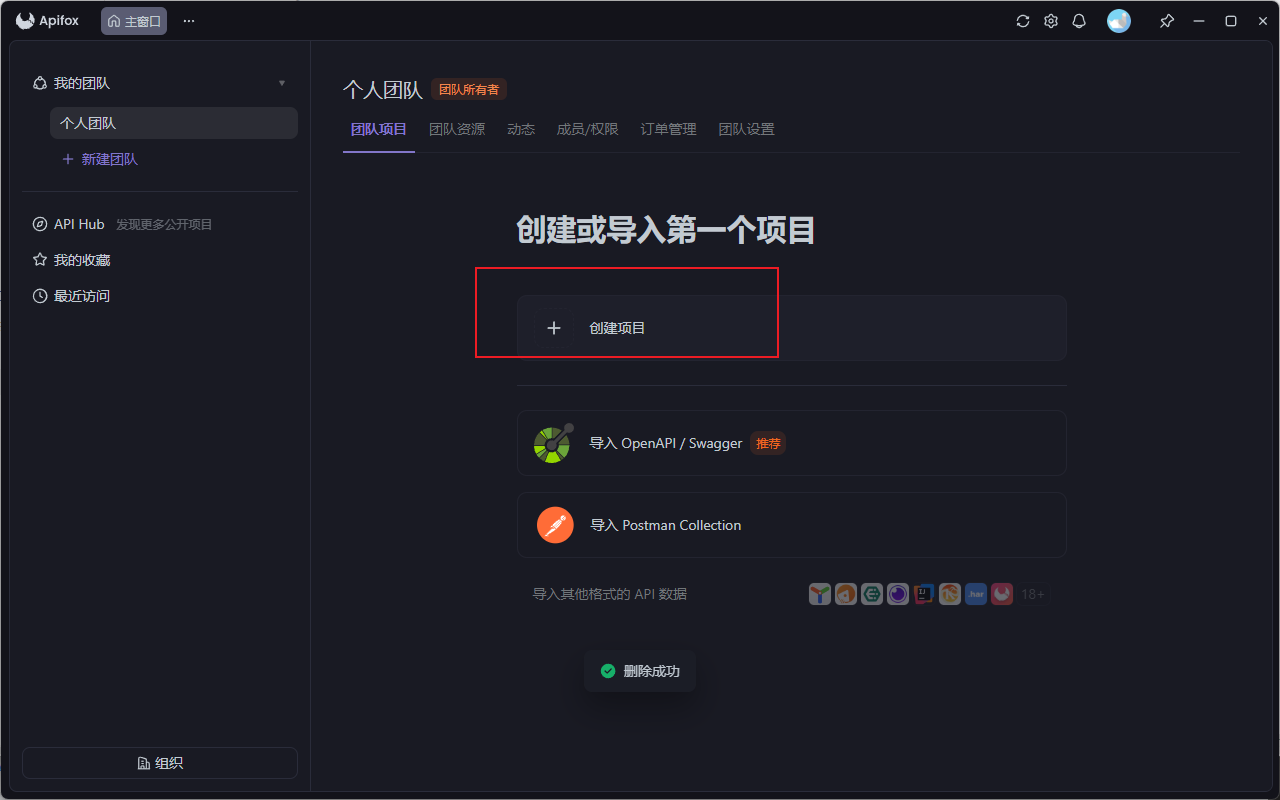Click the 创建项目 button
Viewport: 1280px width, 800px height.
(x=792, y=328)
